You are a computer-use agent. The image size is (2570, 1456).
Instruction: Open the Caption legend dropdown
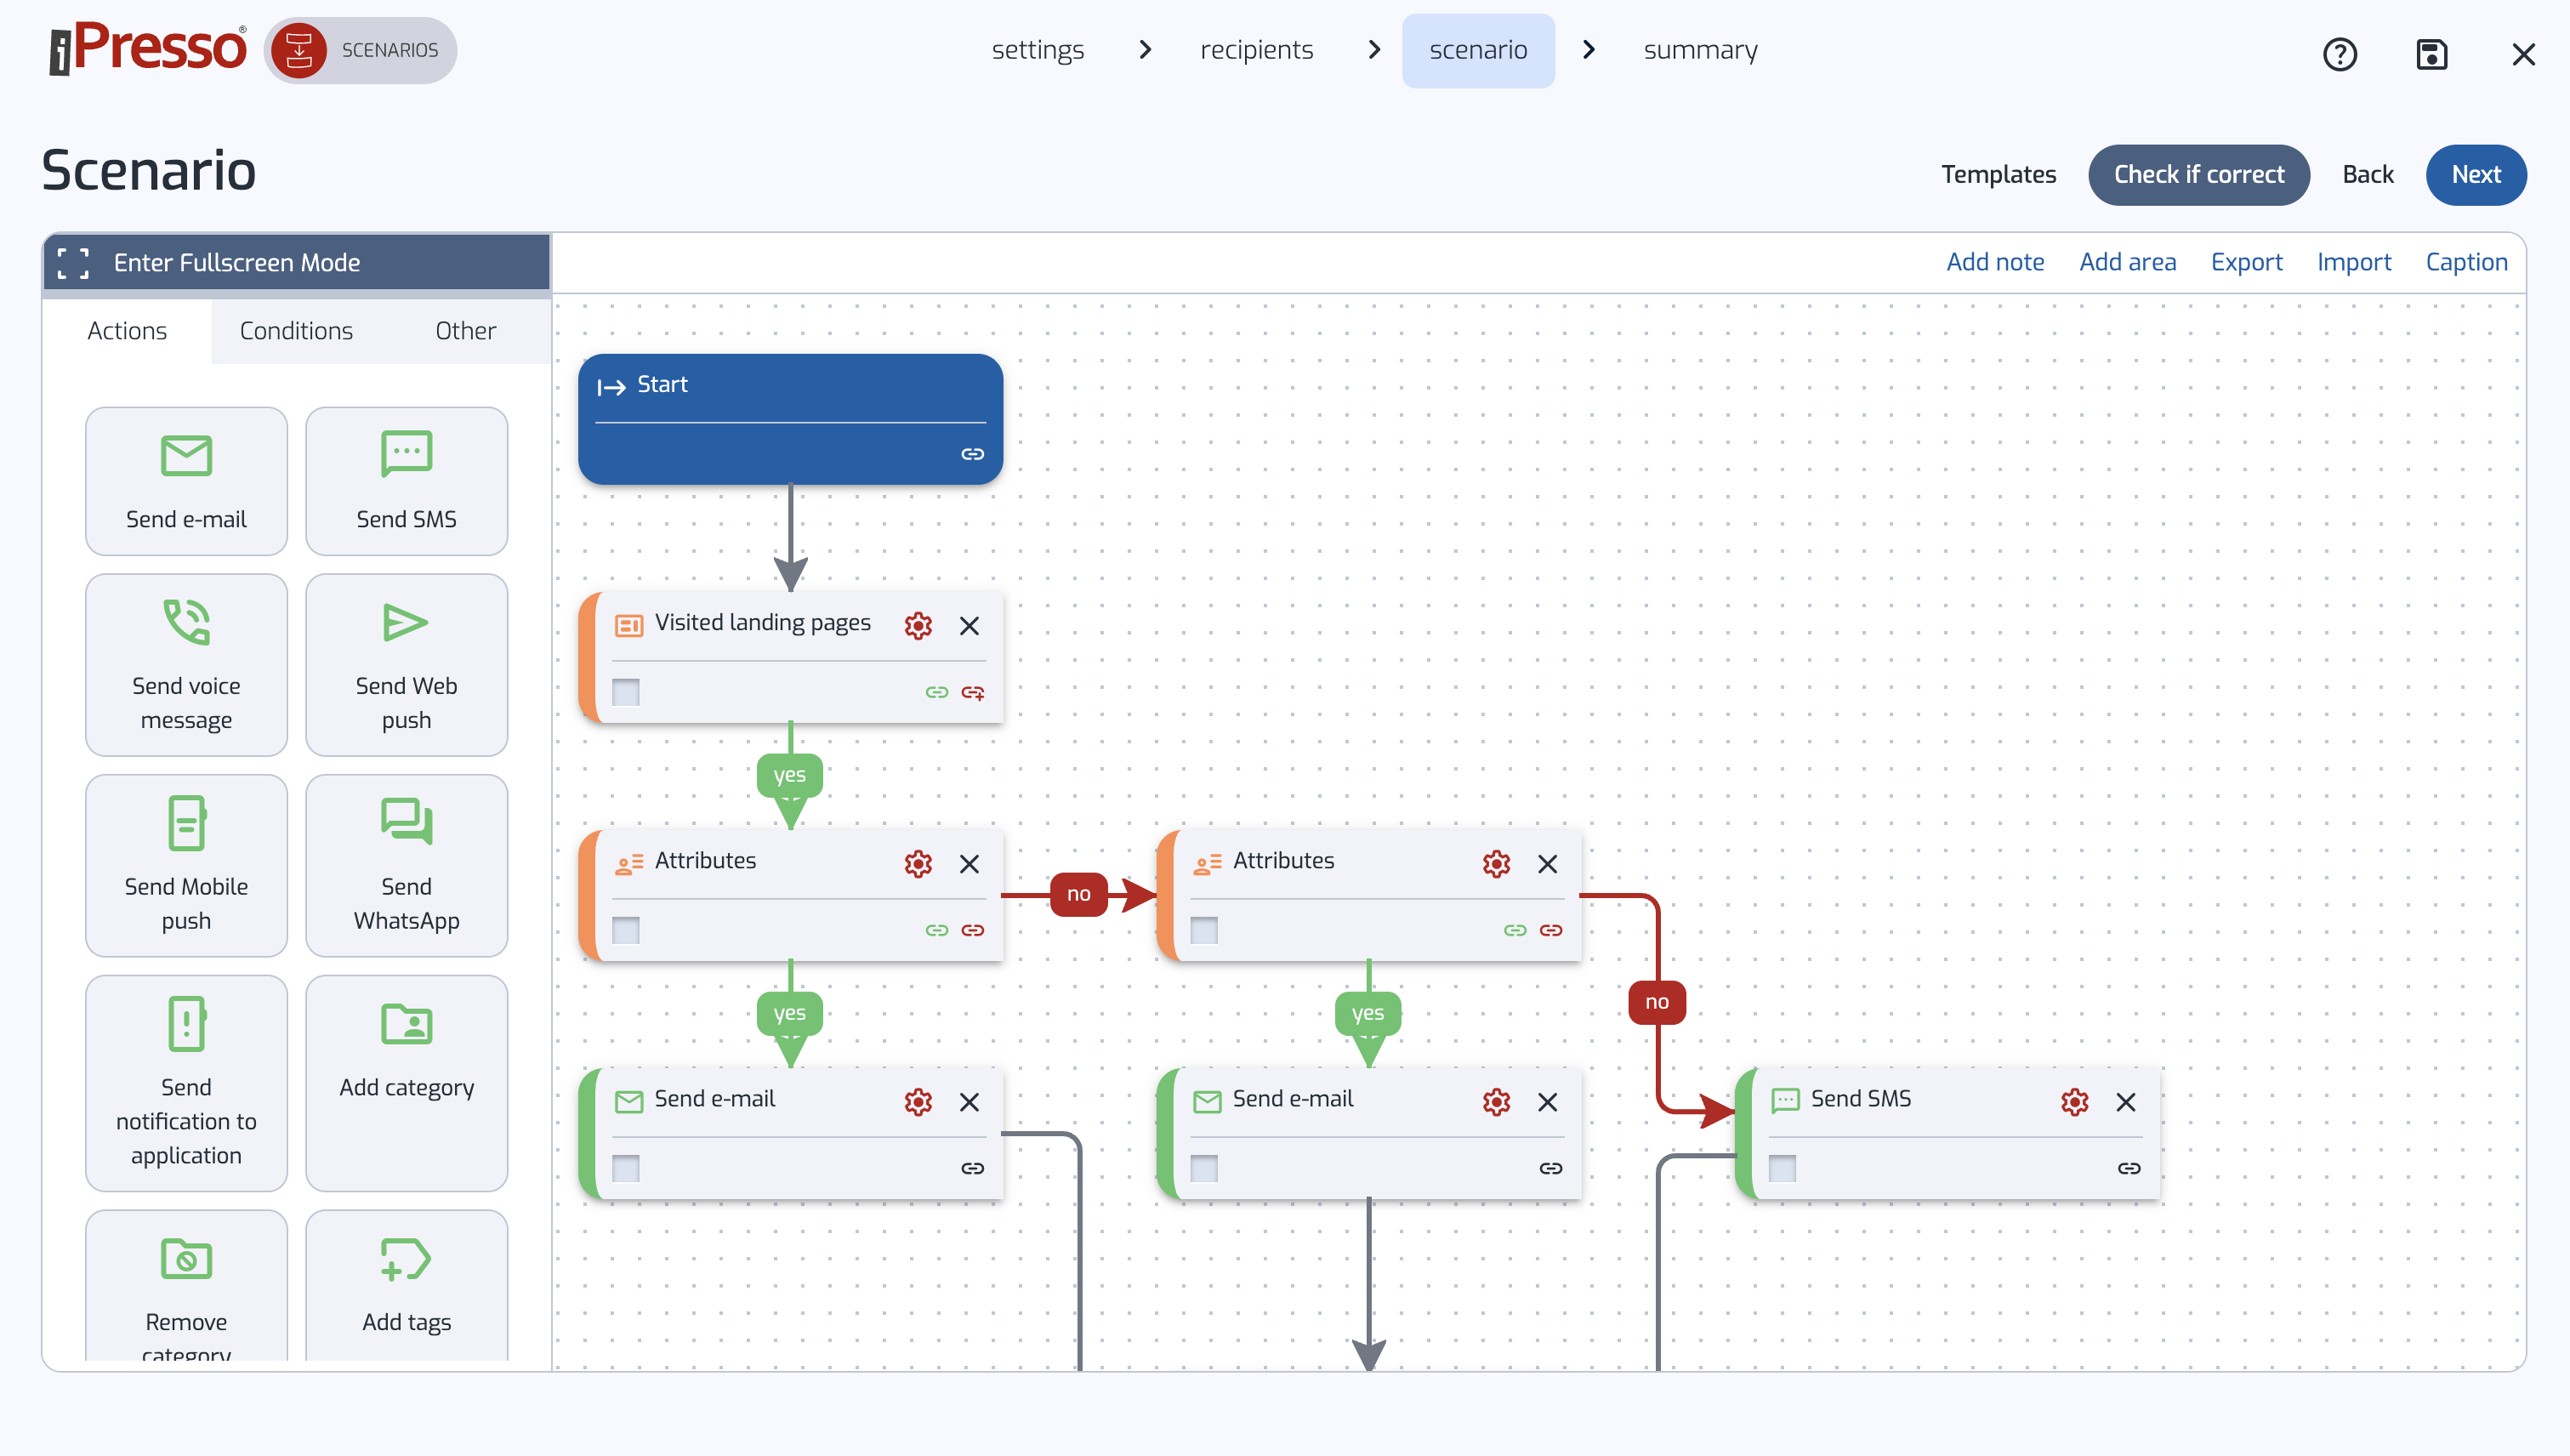(x=2466, y=262)
